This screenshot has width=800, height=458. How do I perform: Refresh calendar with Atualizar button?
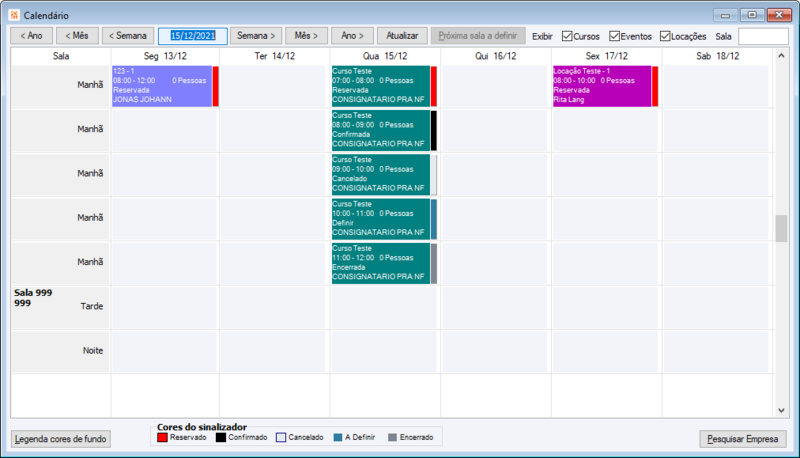402,36
